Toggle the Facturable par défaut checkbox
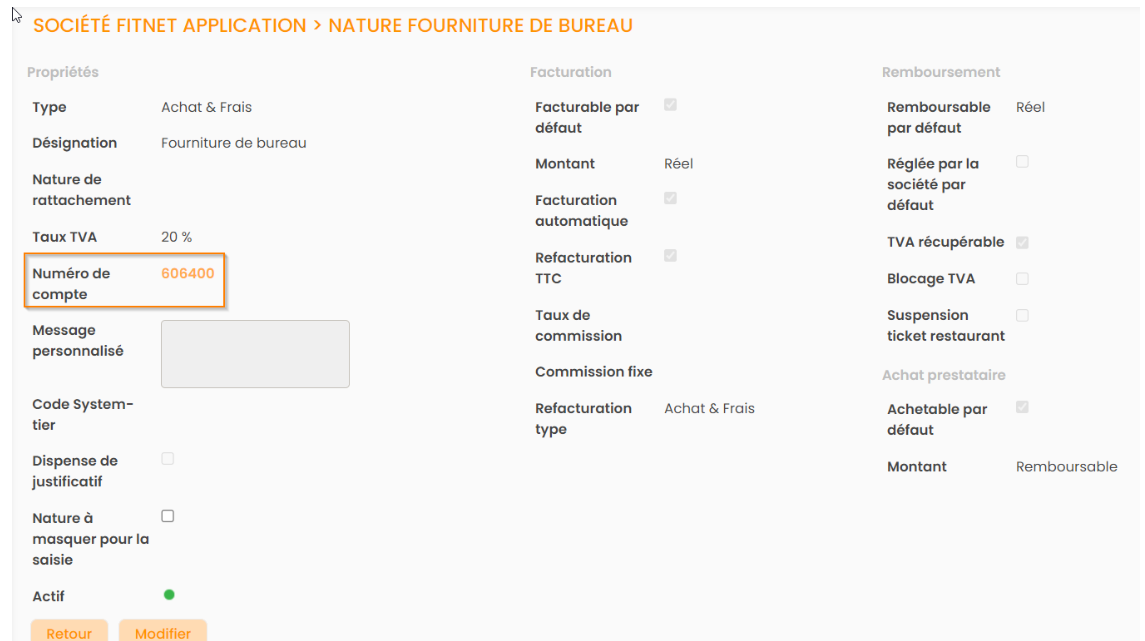The width and height of the screenshot is (1145, 641). (670, 104)
